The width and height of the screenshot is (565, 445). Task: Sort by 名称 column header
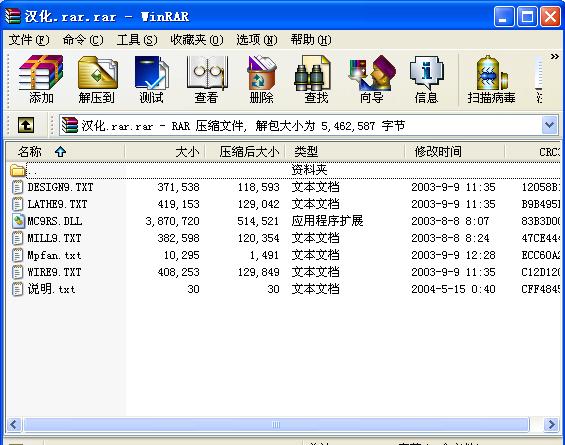pos(65,152)
